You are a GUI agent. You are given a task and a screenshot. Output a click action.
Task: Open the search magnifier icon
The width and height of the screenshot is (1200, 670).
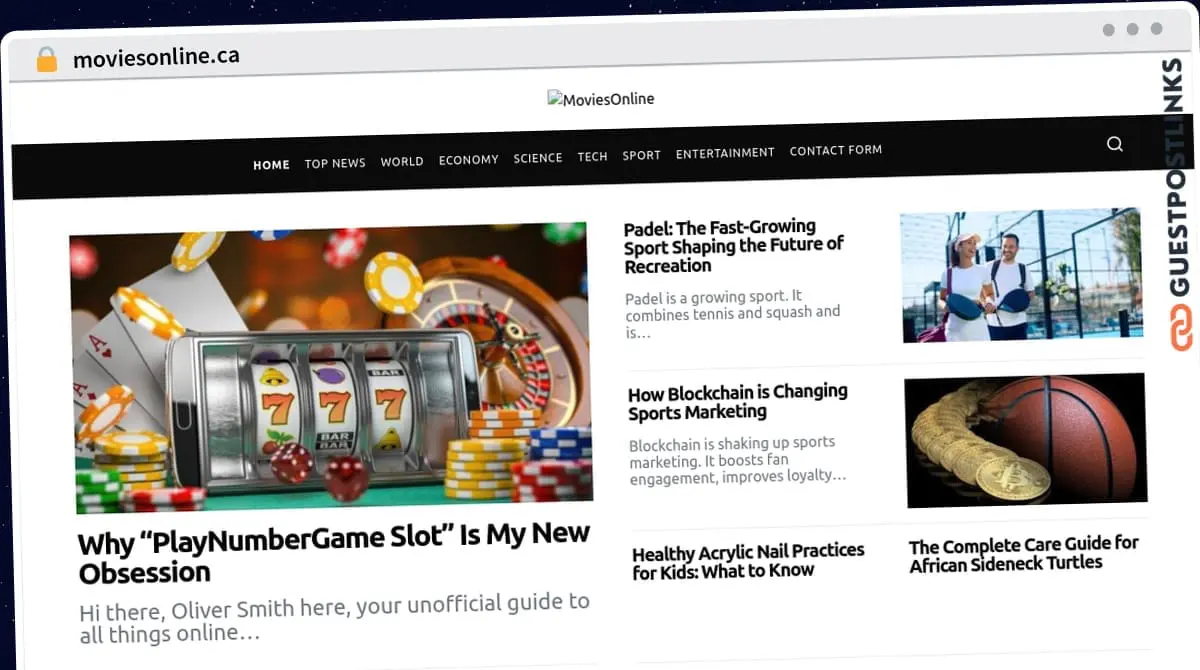pyautogui.click(x=1115, y=144)
